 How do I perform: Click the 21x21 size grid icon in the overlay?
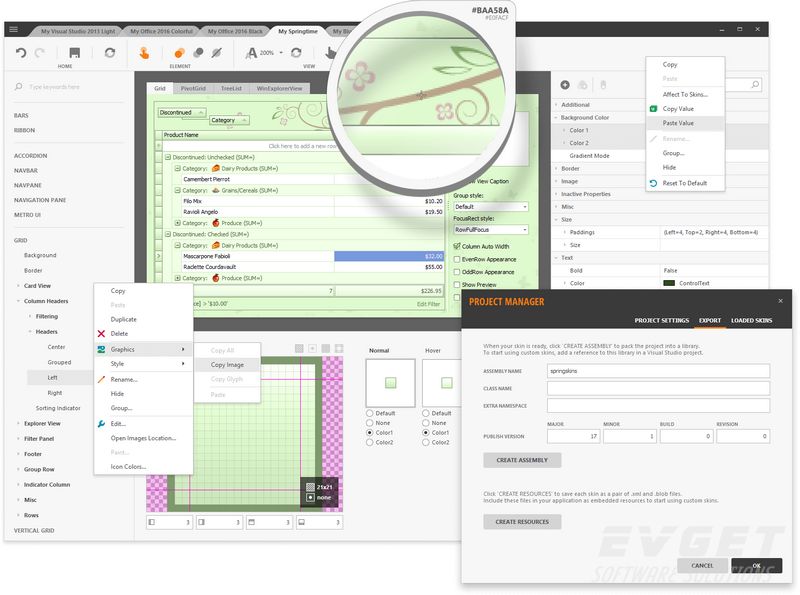[x=310, y=487]
